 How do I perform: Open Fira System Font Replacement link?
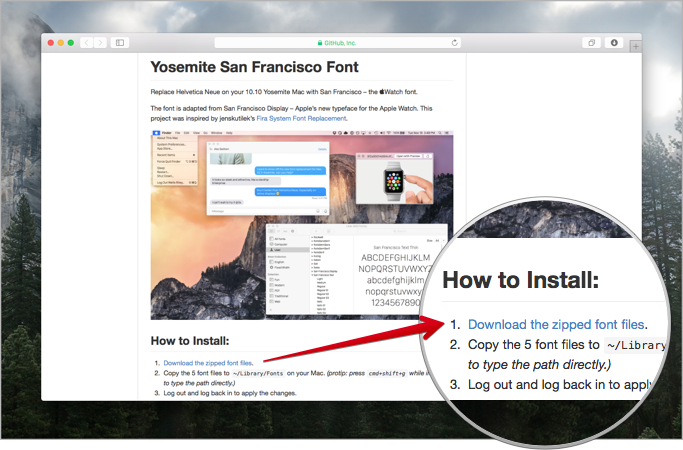(301, 118)
